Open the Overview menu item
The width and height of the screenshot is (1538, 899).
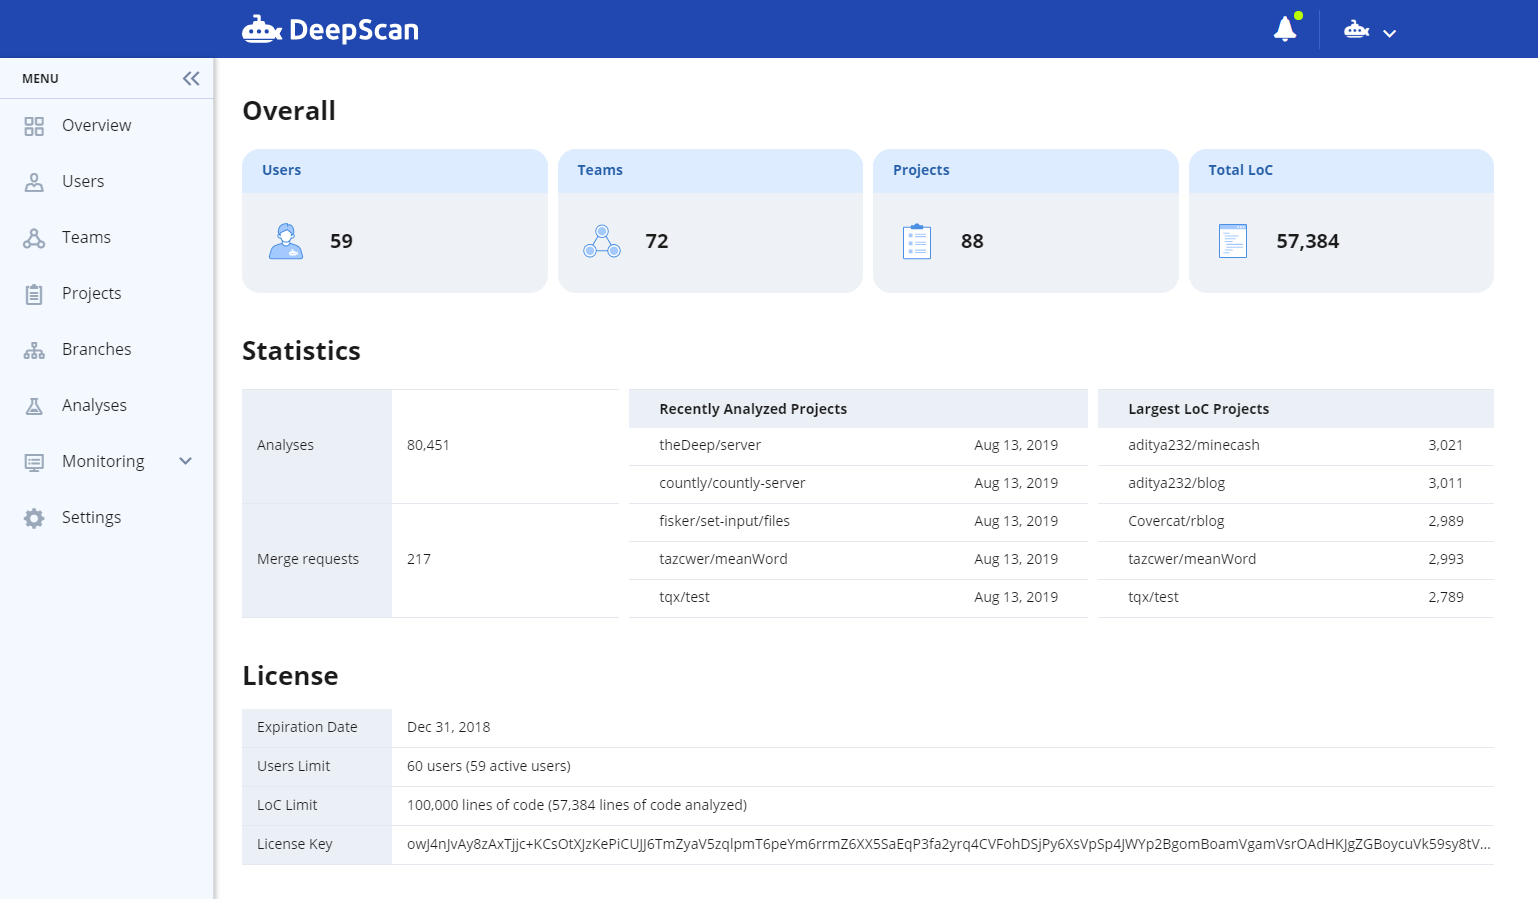[97, 125]
